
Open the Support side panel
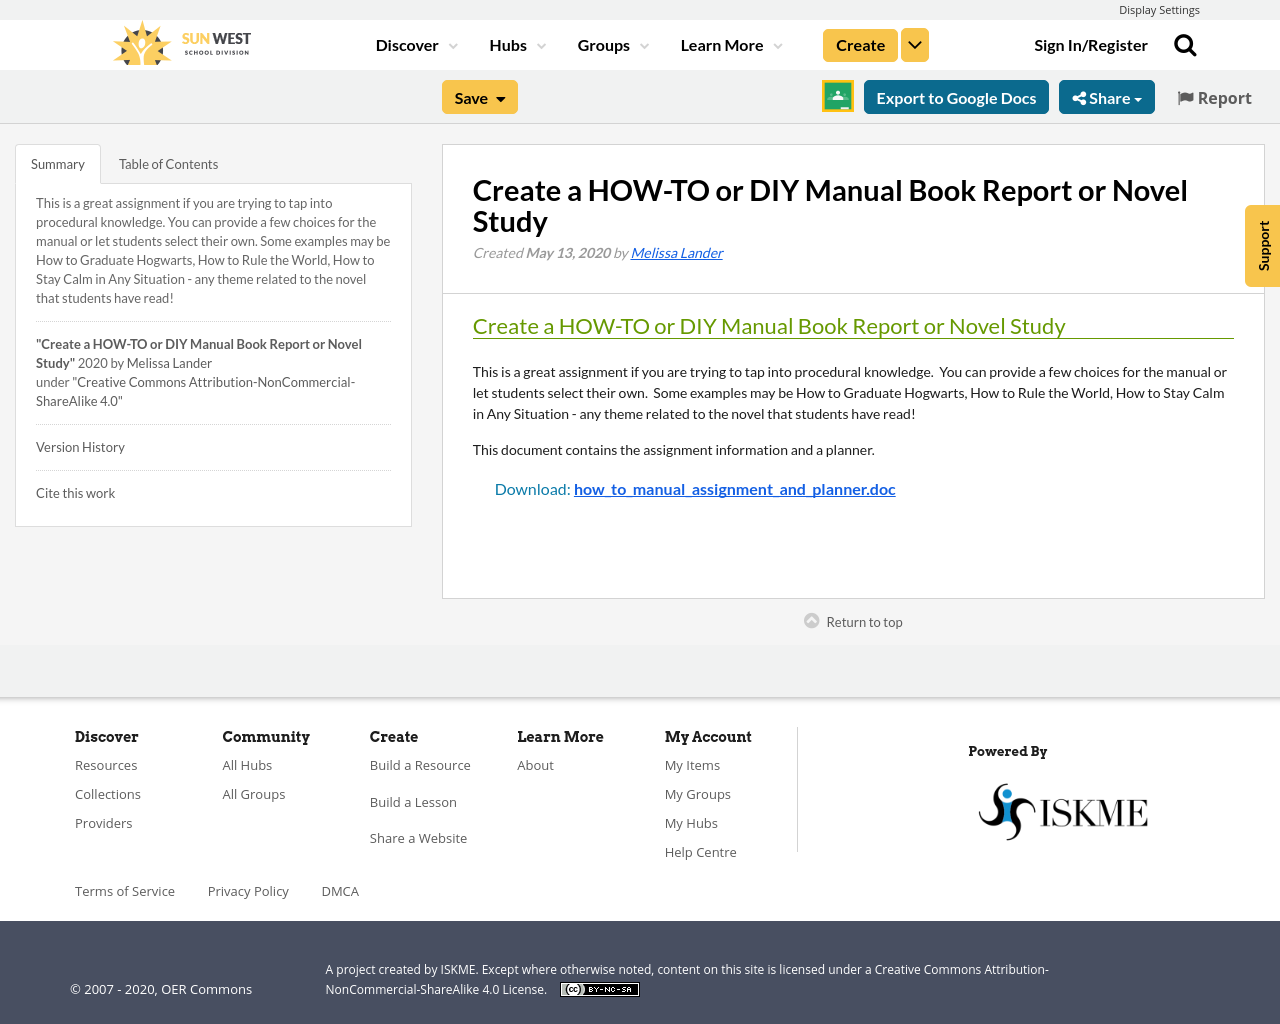1263,245
